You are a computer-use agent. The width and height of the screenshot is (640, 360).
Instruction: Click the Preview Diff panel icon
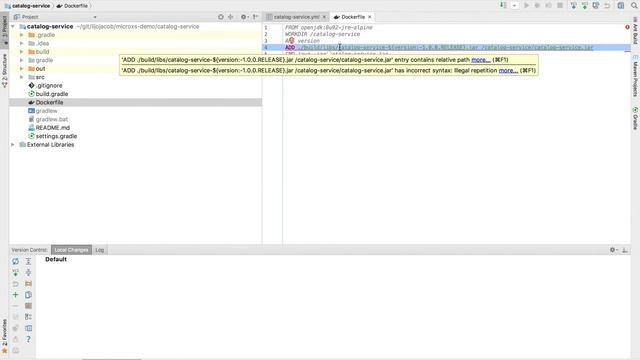pyautogui.click(x=28, y=328)
